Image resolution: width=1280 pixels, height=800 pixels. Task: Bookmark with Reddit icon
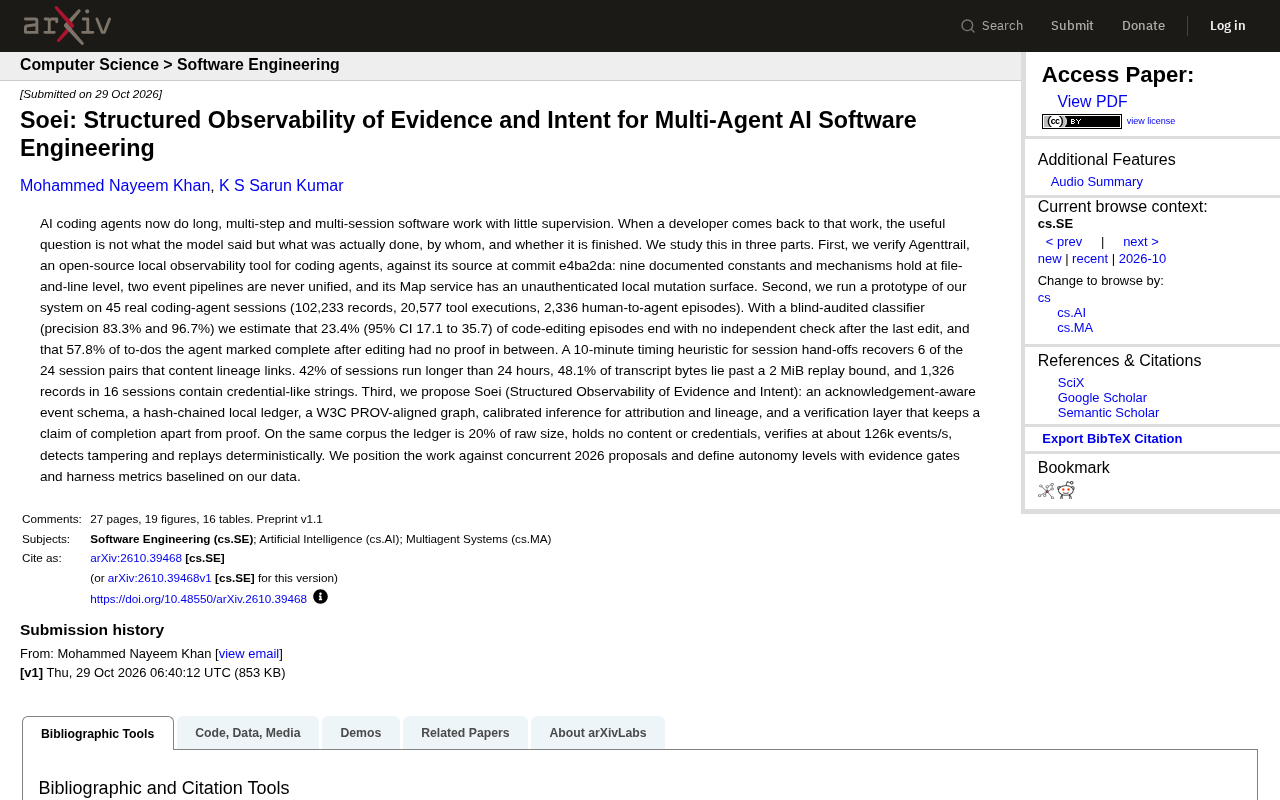point(1066,490)
